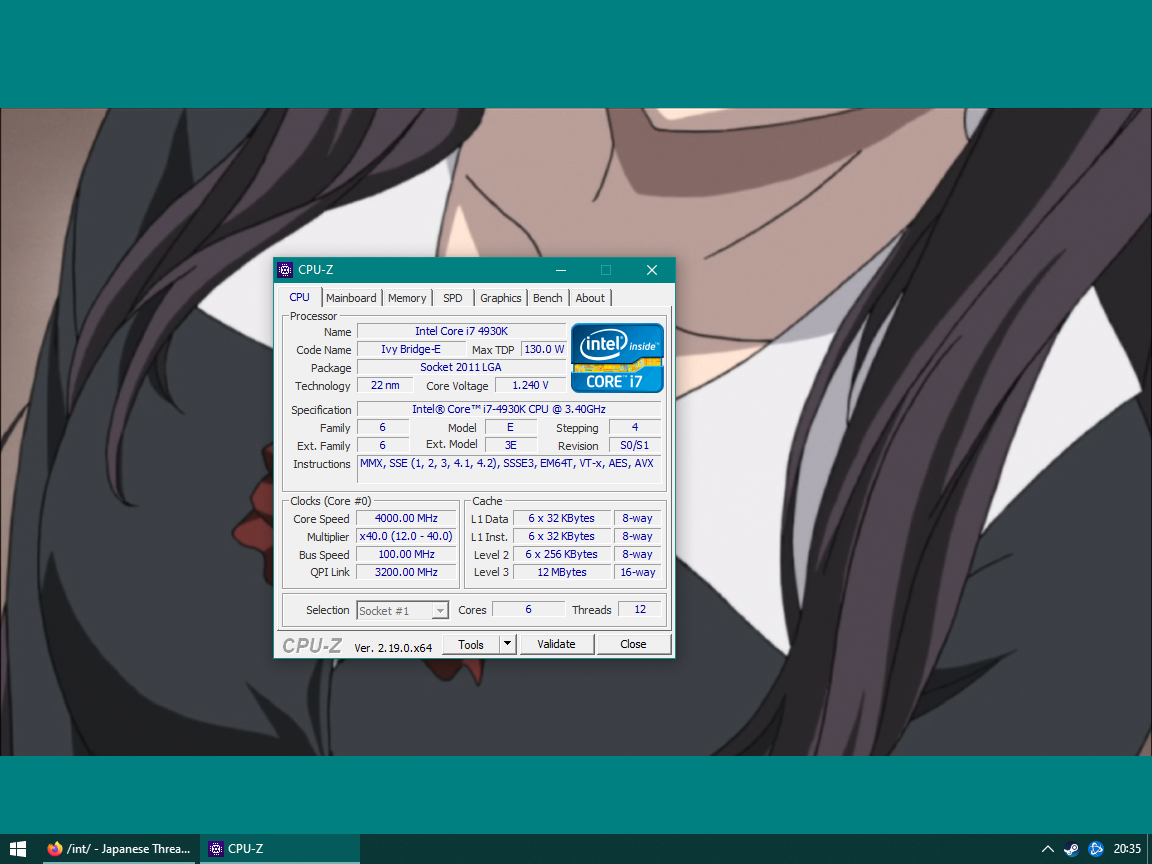The height and width of the screenshot is (864, 1152).
Task: Click the Multiplier value x40.0
Action: point(406,536)
